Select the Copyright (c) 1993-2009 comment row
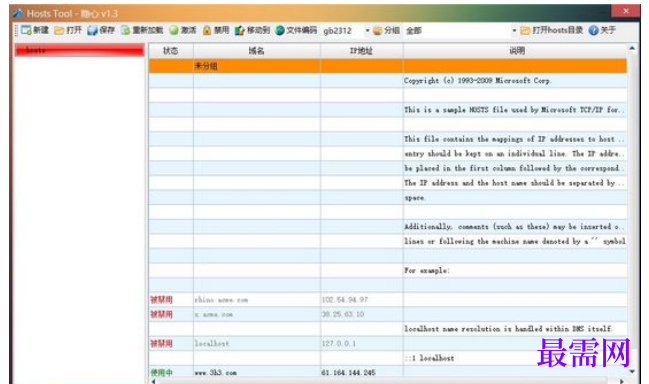Image resolution: width=649 pixels, height=384 pixels. point(388,81)
